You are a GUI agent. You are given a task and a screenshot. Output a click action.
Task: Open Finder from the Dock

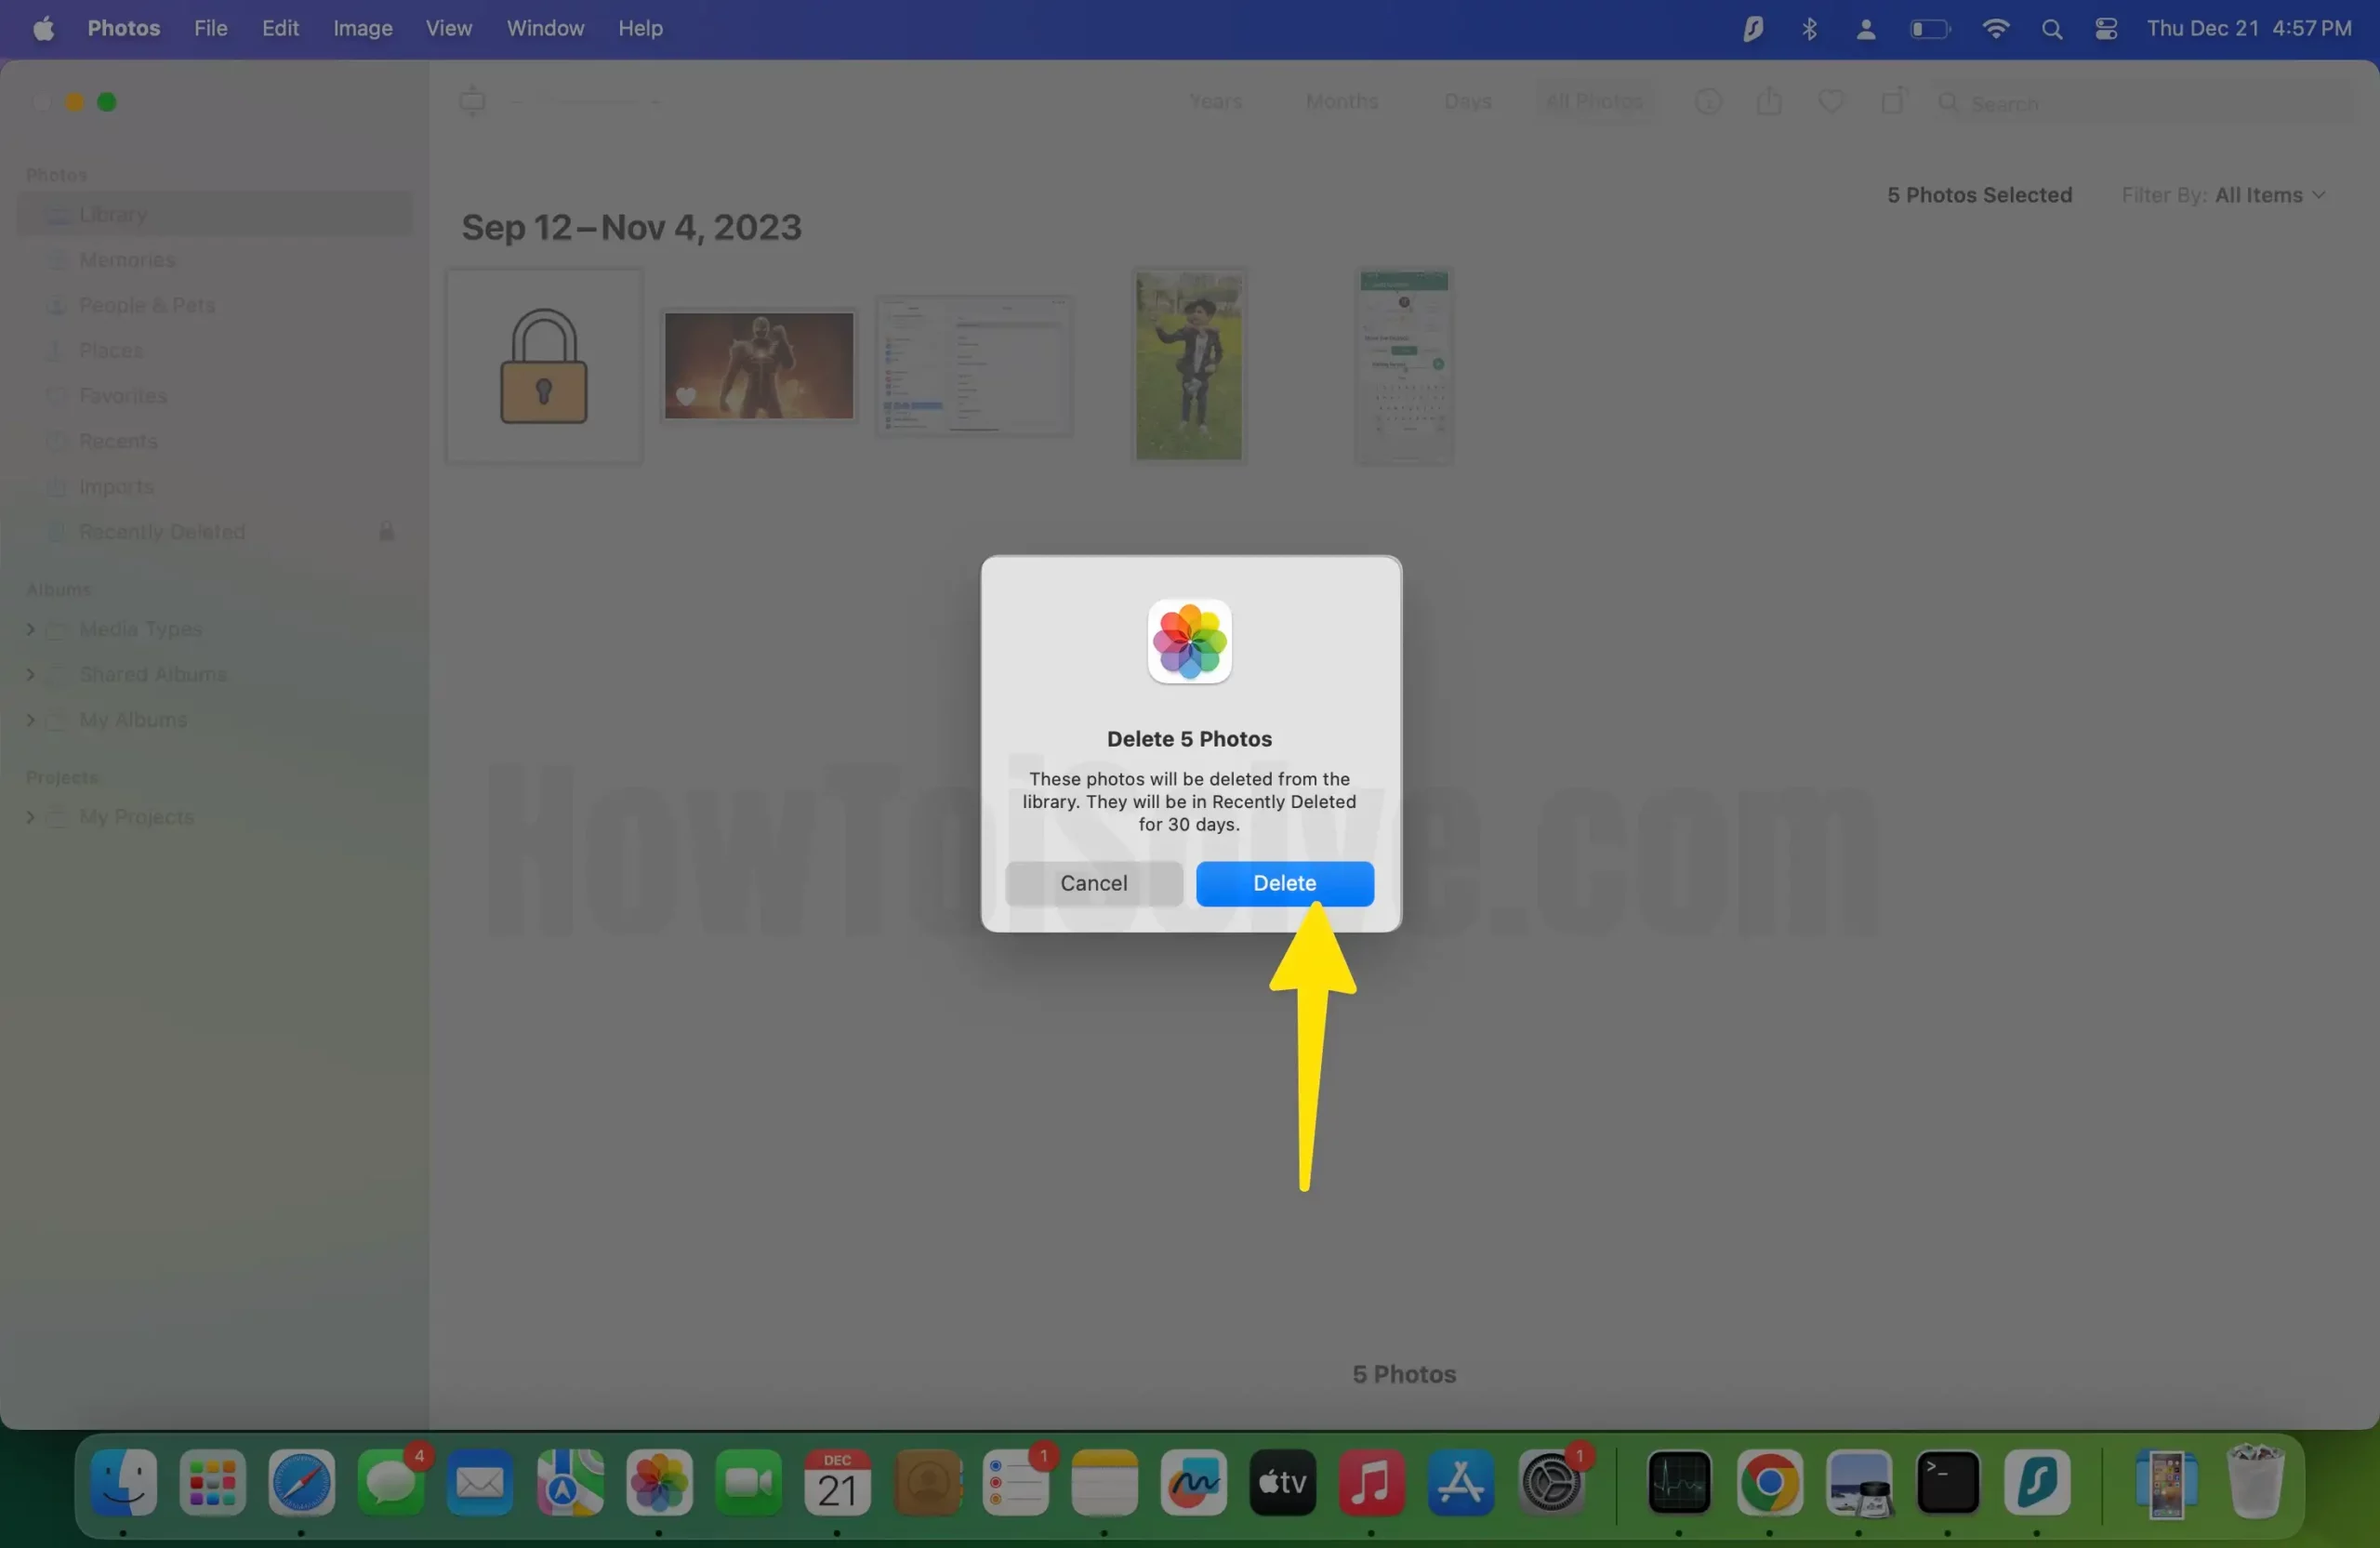point(123,1481)
